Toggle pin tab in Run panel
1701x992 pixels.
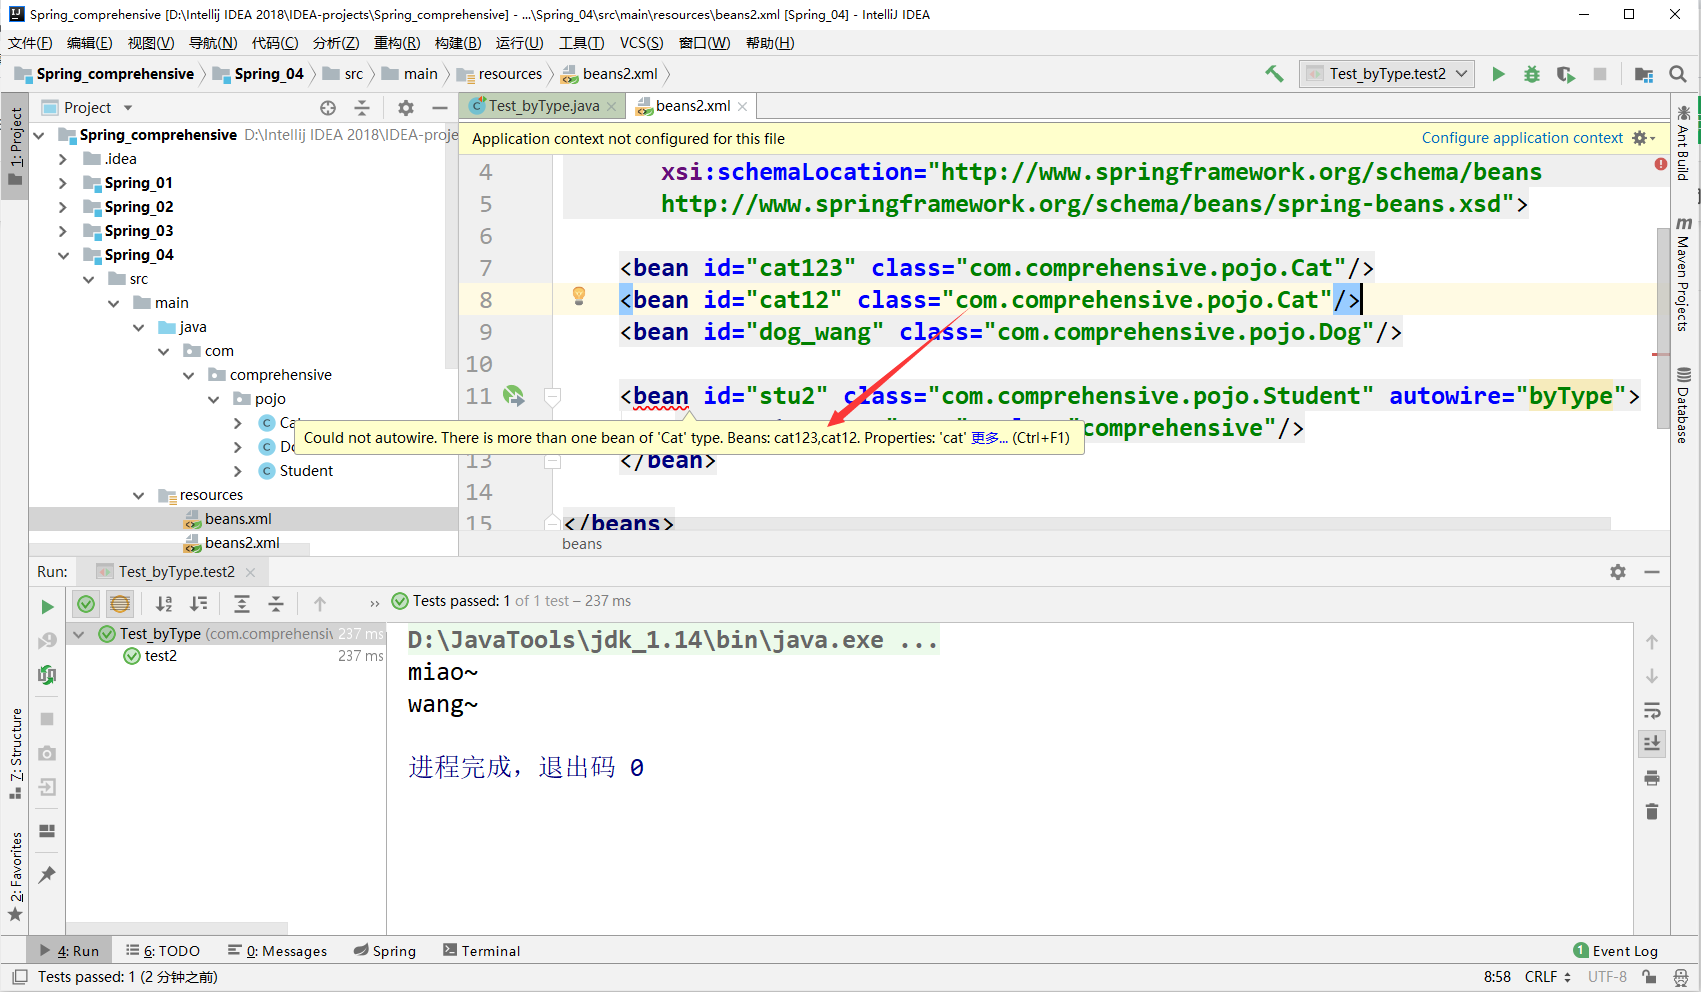47,875
